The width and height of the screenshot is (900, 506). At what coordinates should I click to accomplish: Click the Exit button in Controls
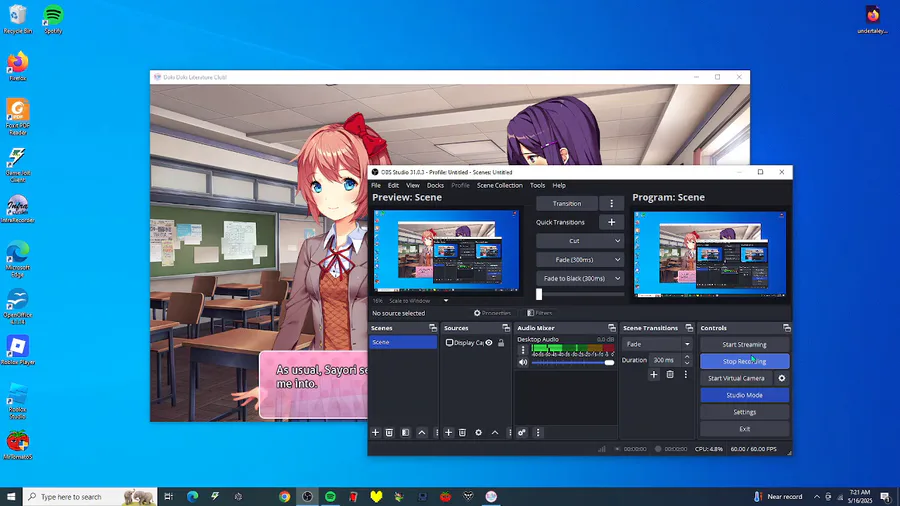click(x=744, y=429)
